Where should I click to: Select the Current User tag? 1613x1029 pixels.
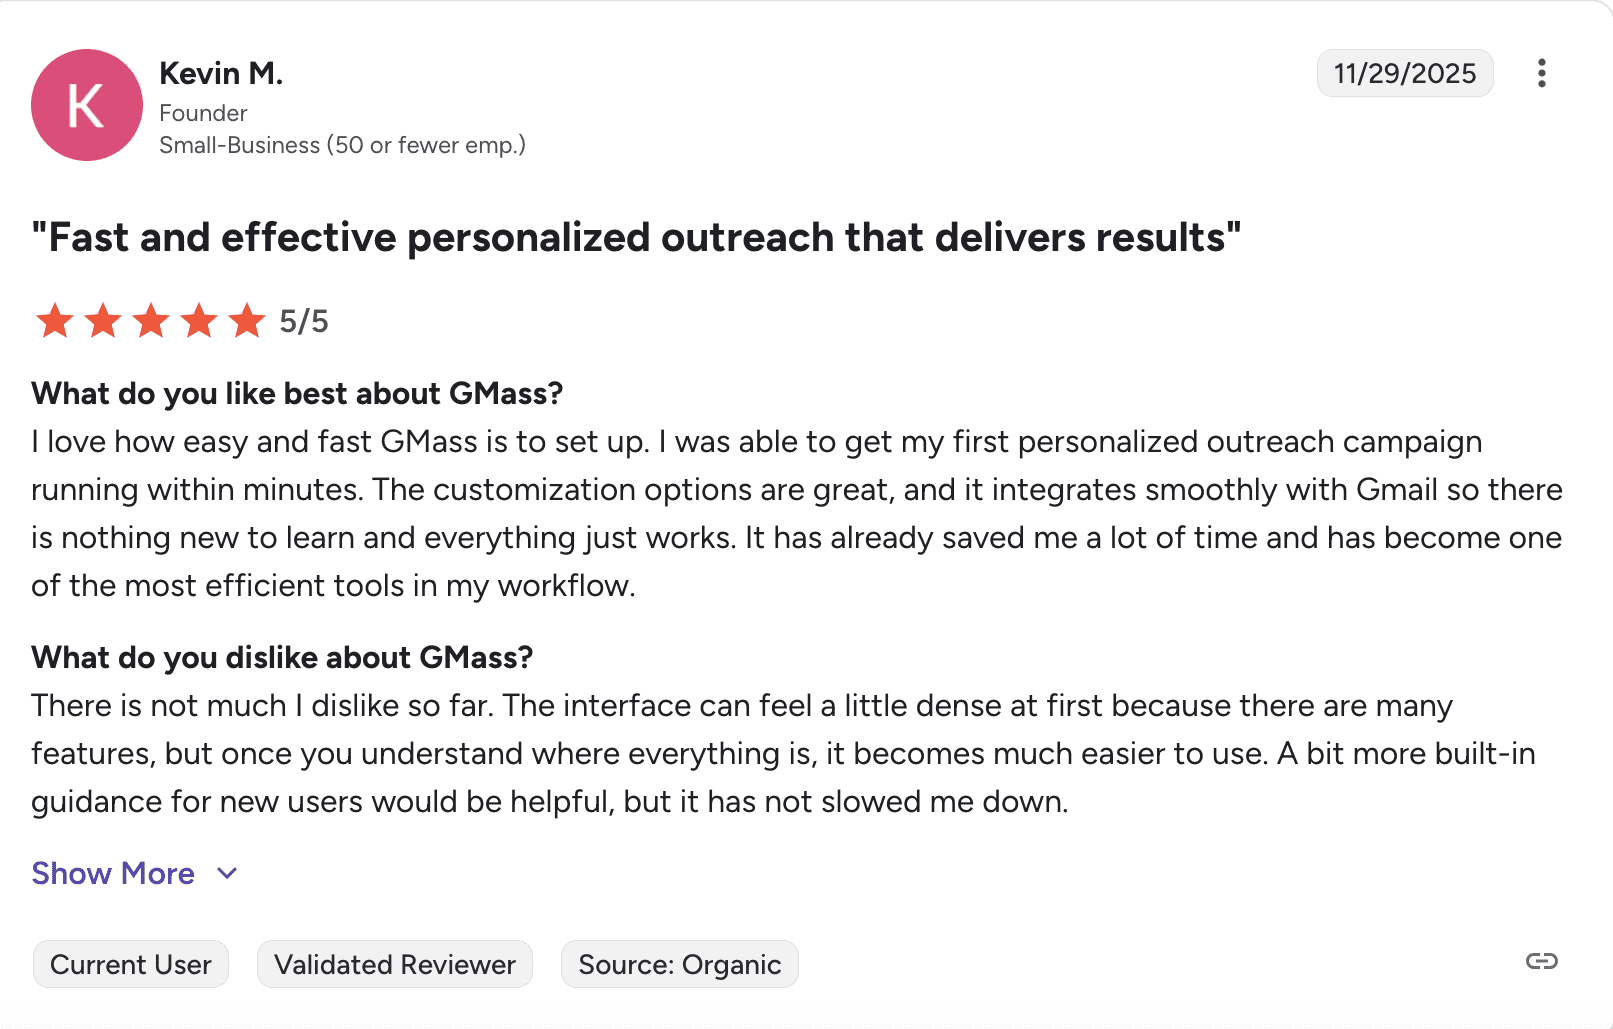(131, 964)
